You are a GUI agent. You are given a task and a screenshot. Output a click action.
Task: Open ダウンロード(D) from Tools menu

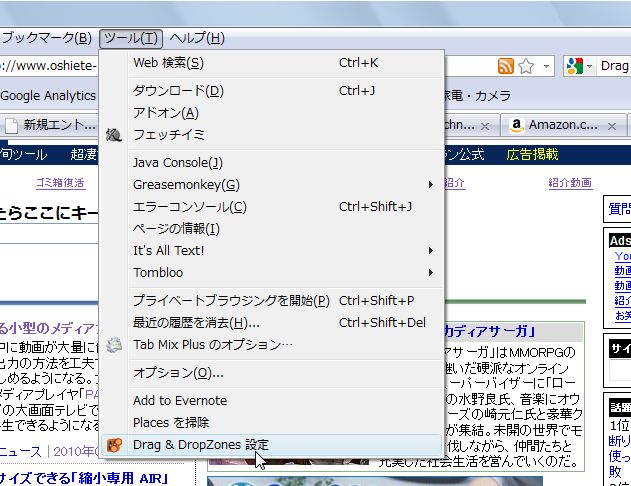click(272, 91)
